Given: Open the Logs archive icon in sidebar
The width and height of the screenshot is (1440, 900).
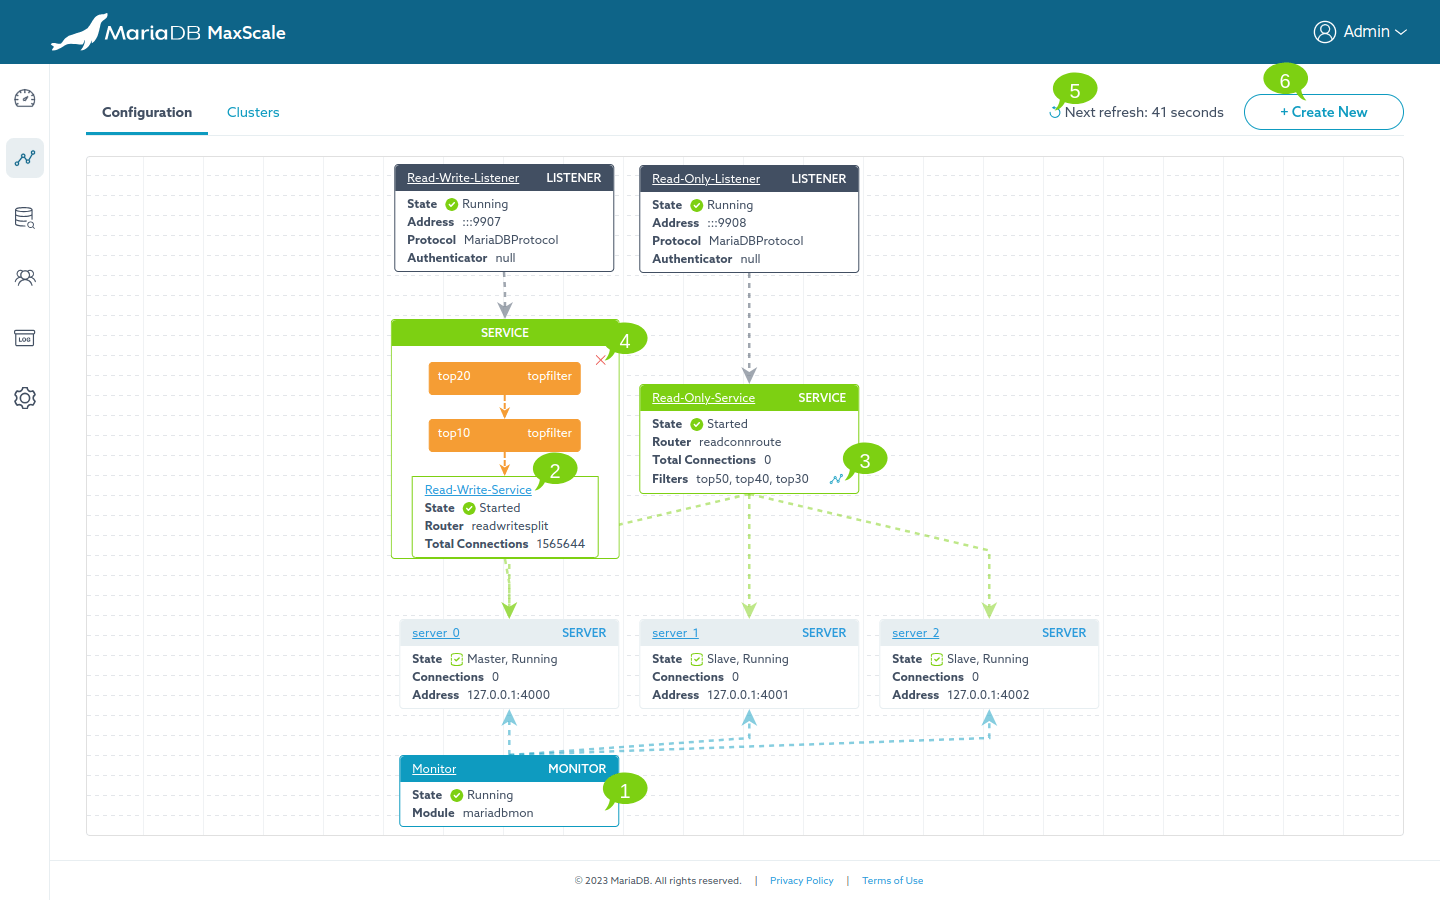Looking at the screenshot, I should [25, 338].
